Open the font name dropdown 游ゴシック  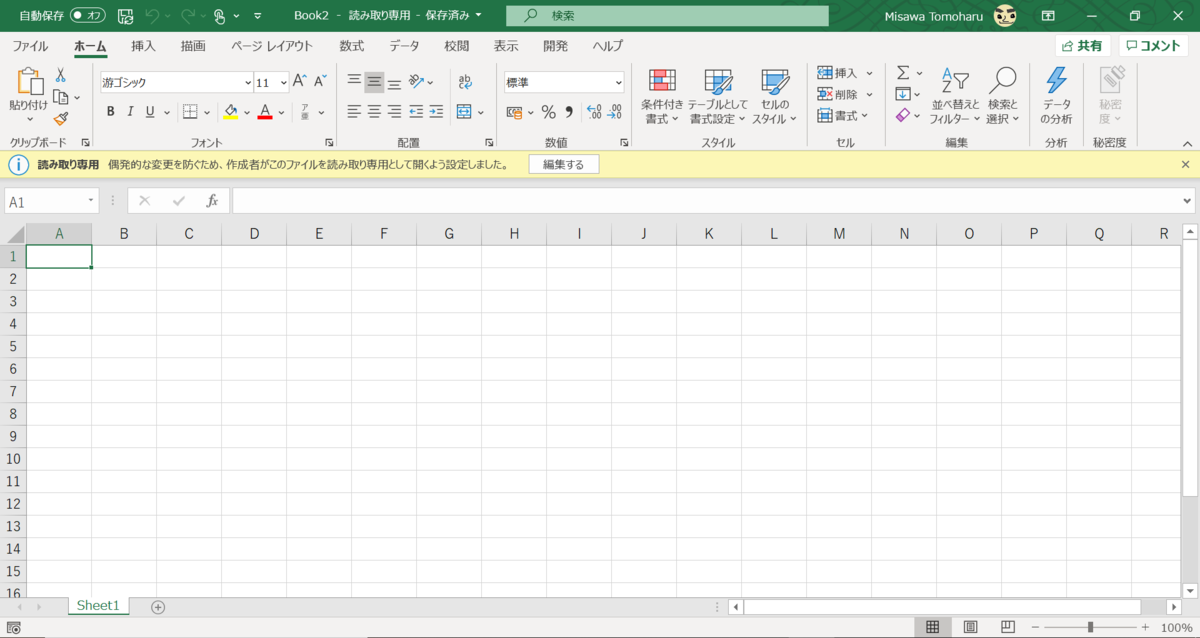point(248,83)
